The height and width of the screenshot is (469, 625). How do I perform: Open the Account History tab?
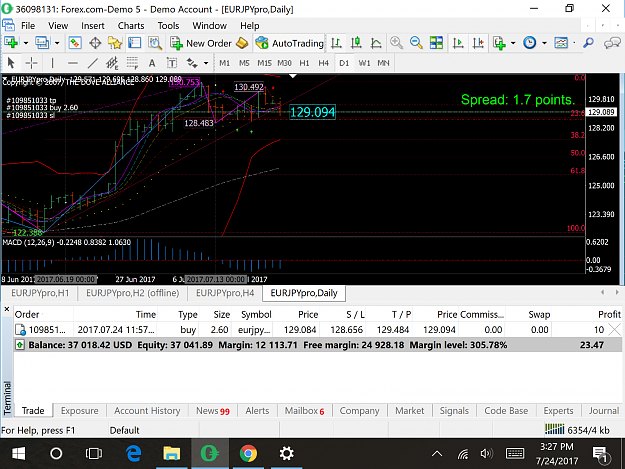(147, 410)
